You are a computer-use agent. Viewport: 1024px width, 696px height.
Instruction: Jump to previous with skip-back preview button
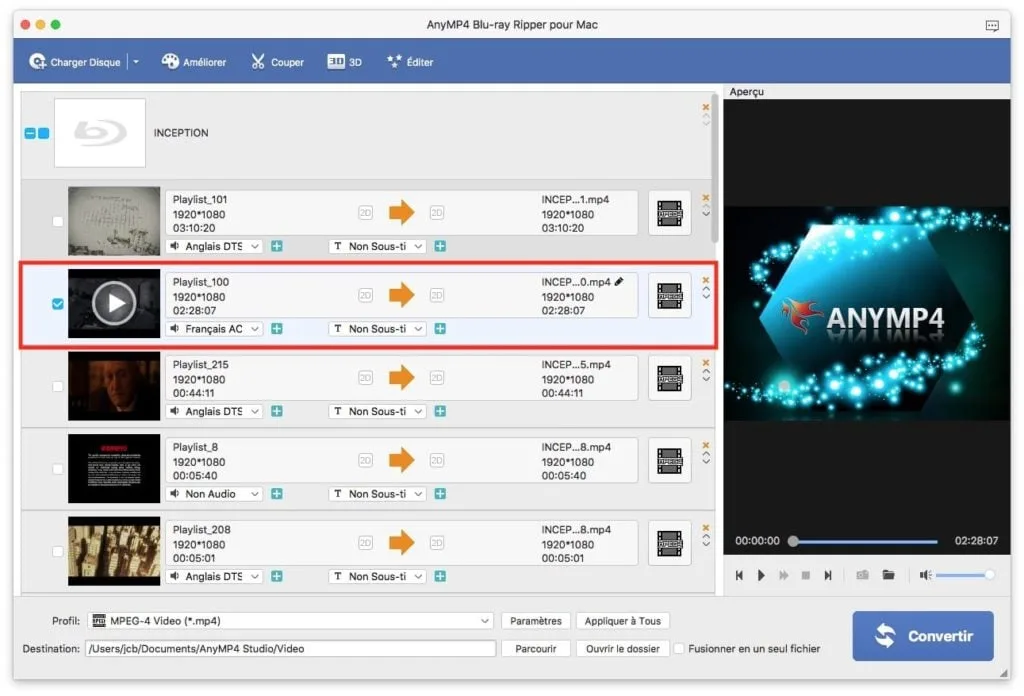click(739, 575)
